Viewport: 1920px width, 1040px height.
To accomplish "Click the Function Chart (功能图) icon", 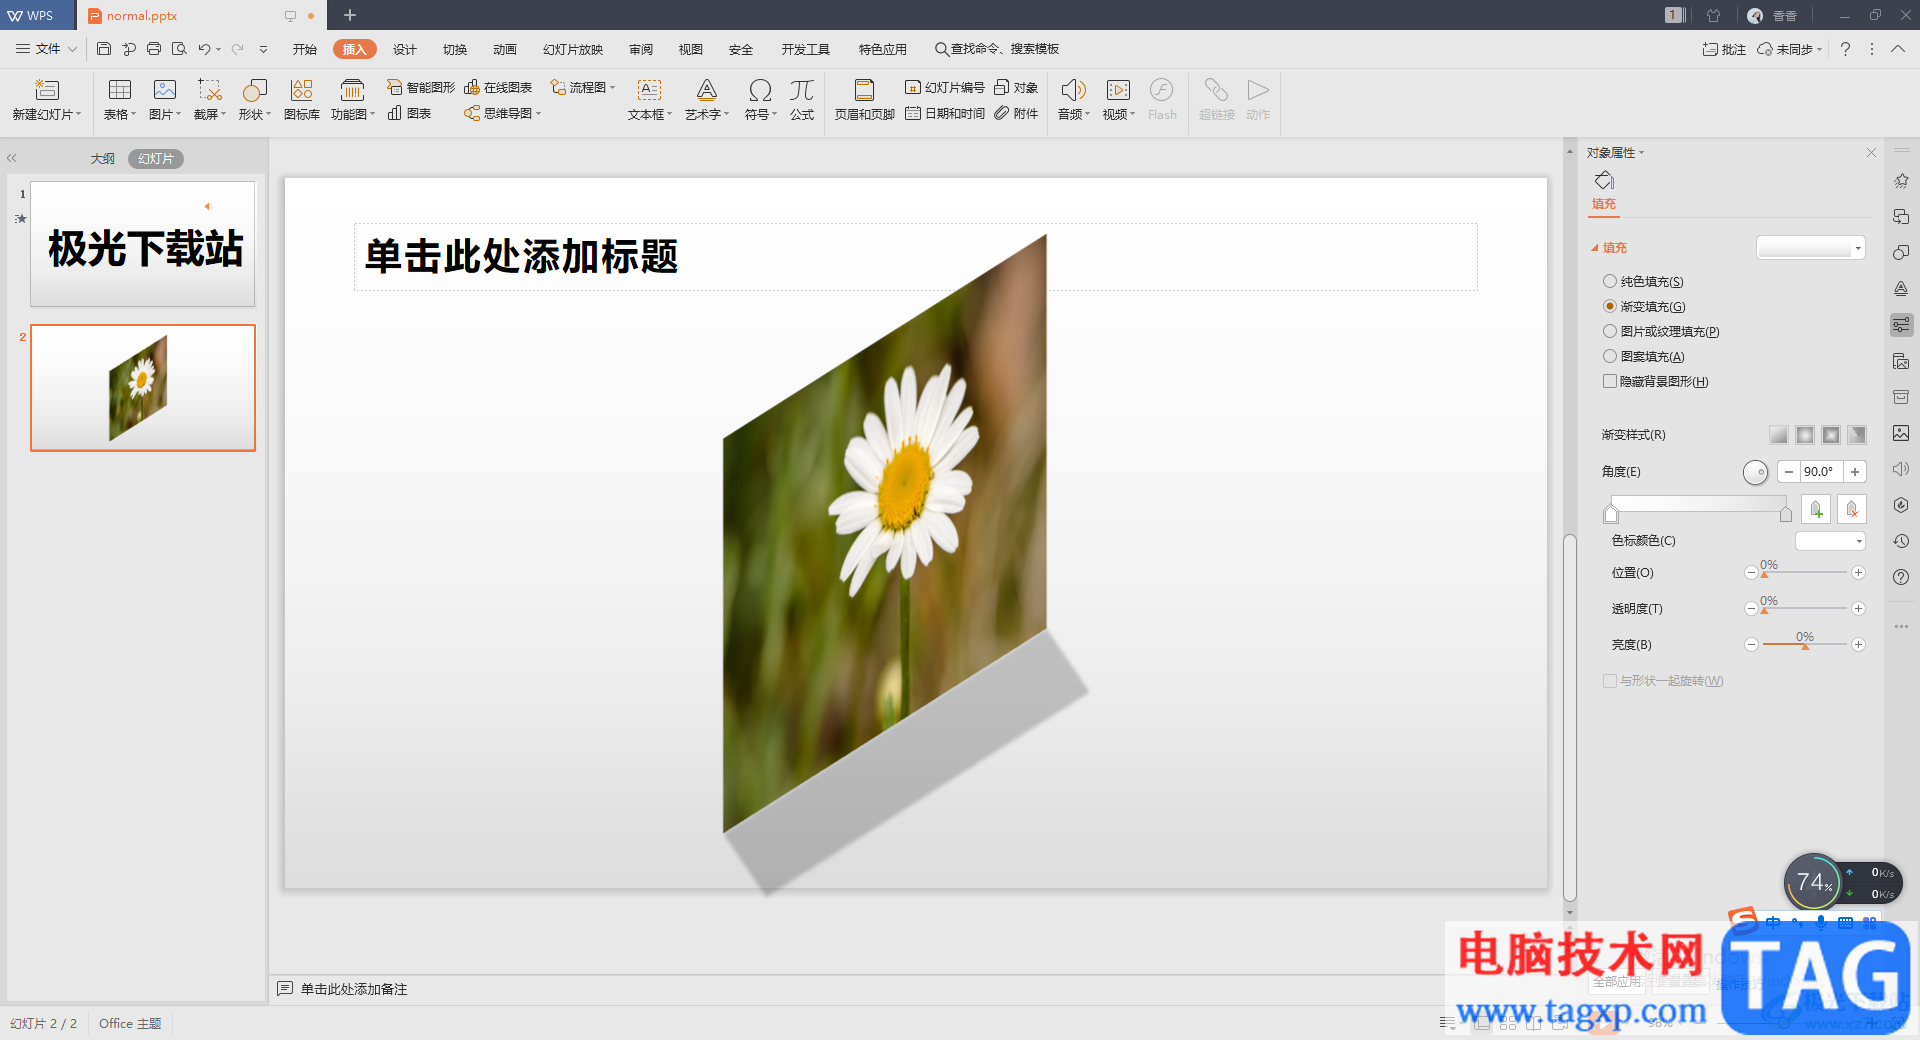I will tap(352, 91).
